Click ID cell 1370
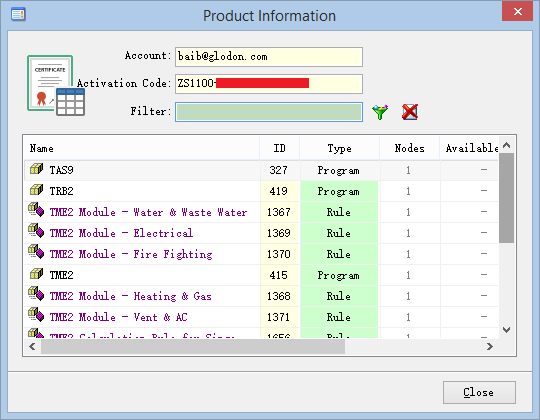This screenshot has width=540, height=420. coord(278,254)
